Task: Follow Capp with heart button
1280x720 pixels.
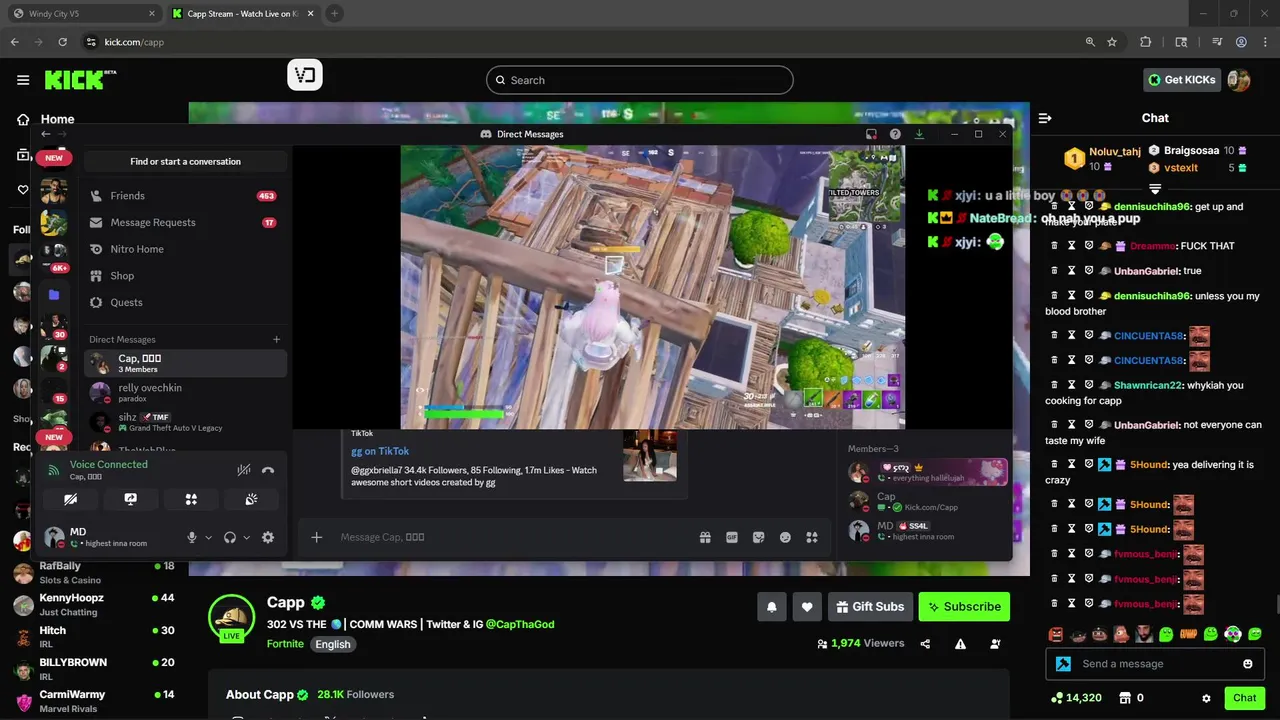Action: tap(807, 606)
